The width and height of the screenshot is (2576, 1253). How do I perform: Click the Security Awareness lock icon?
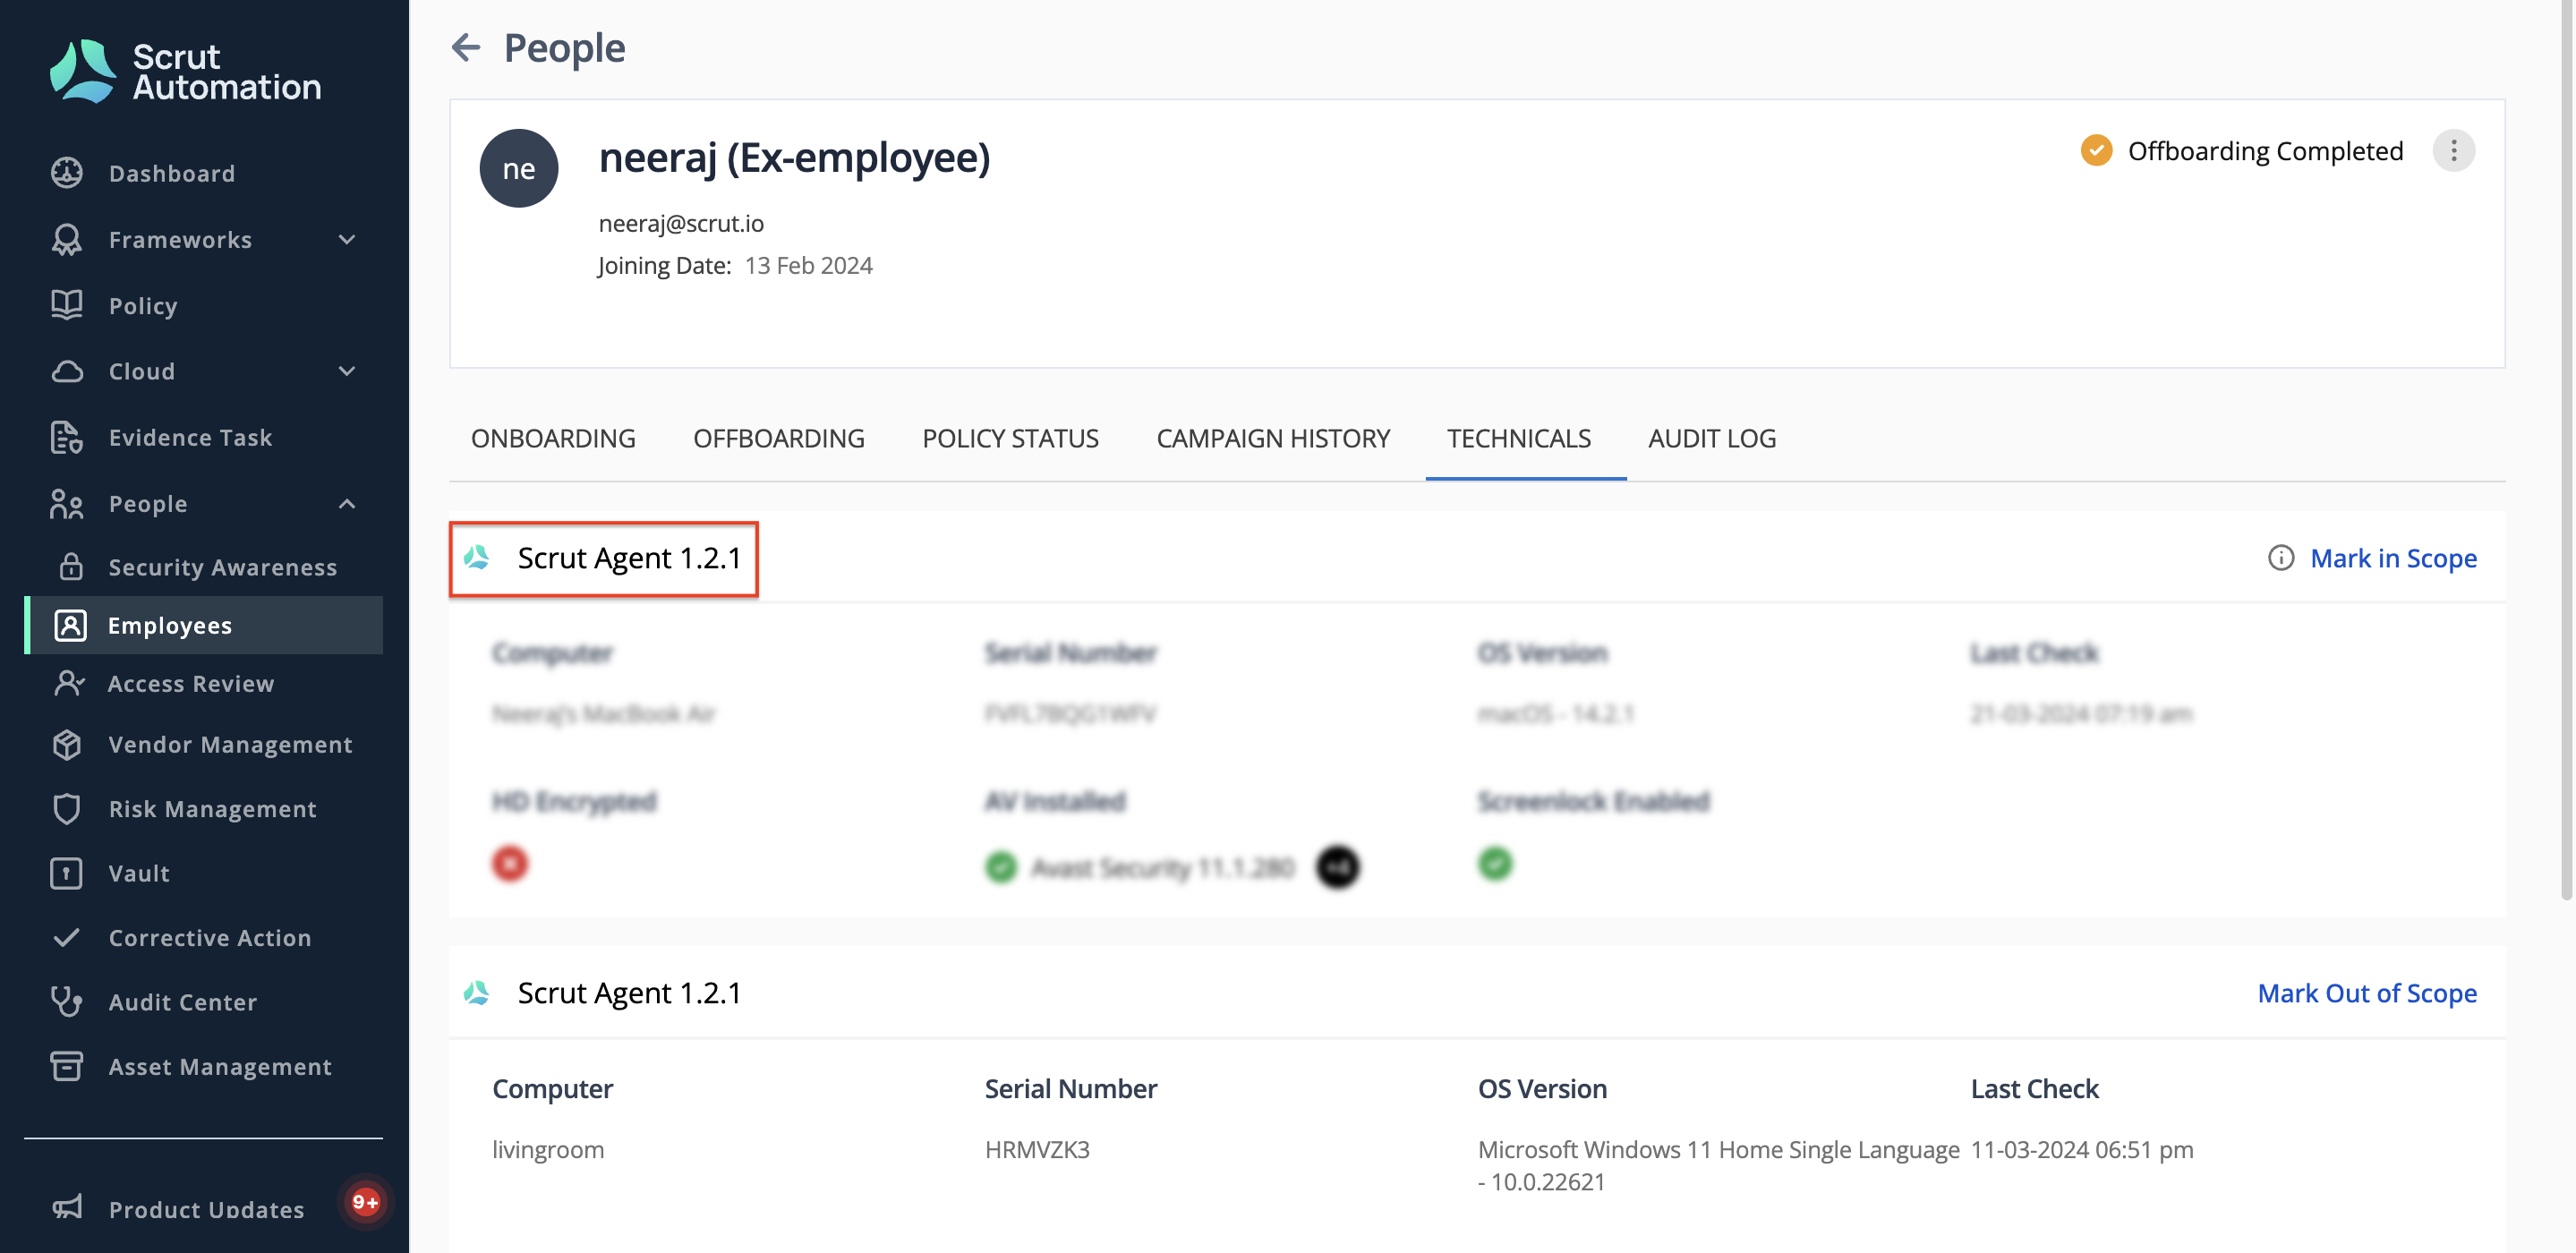71,567
